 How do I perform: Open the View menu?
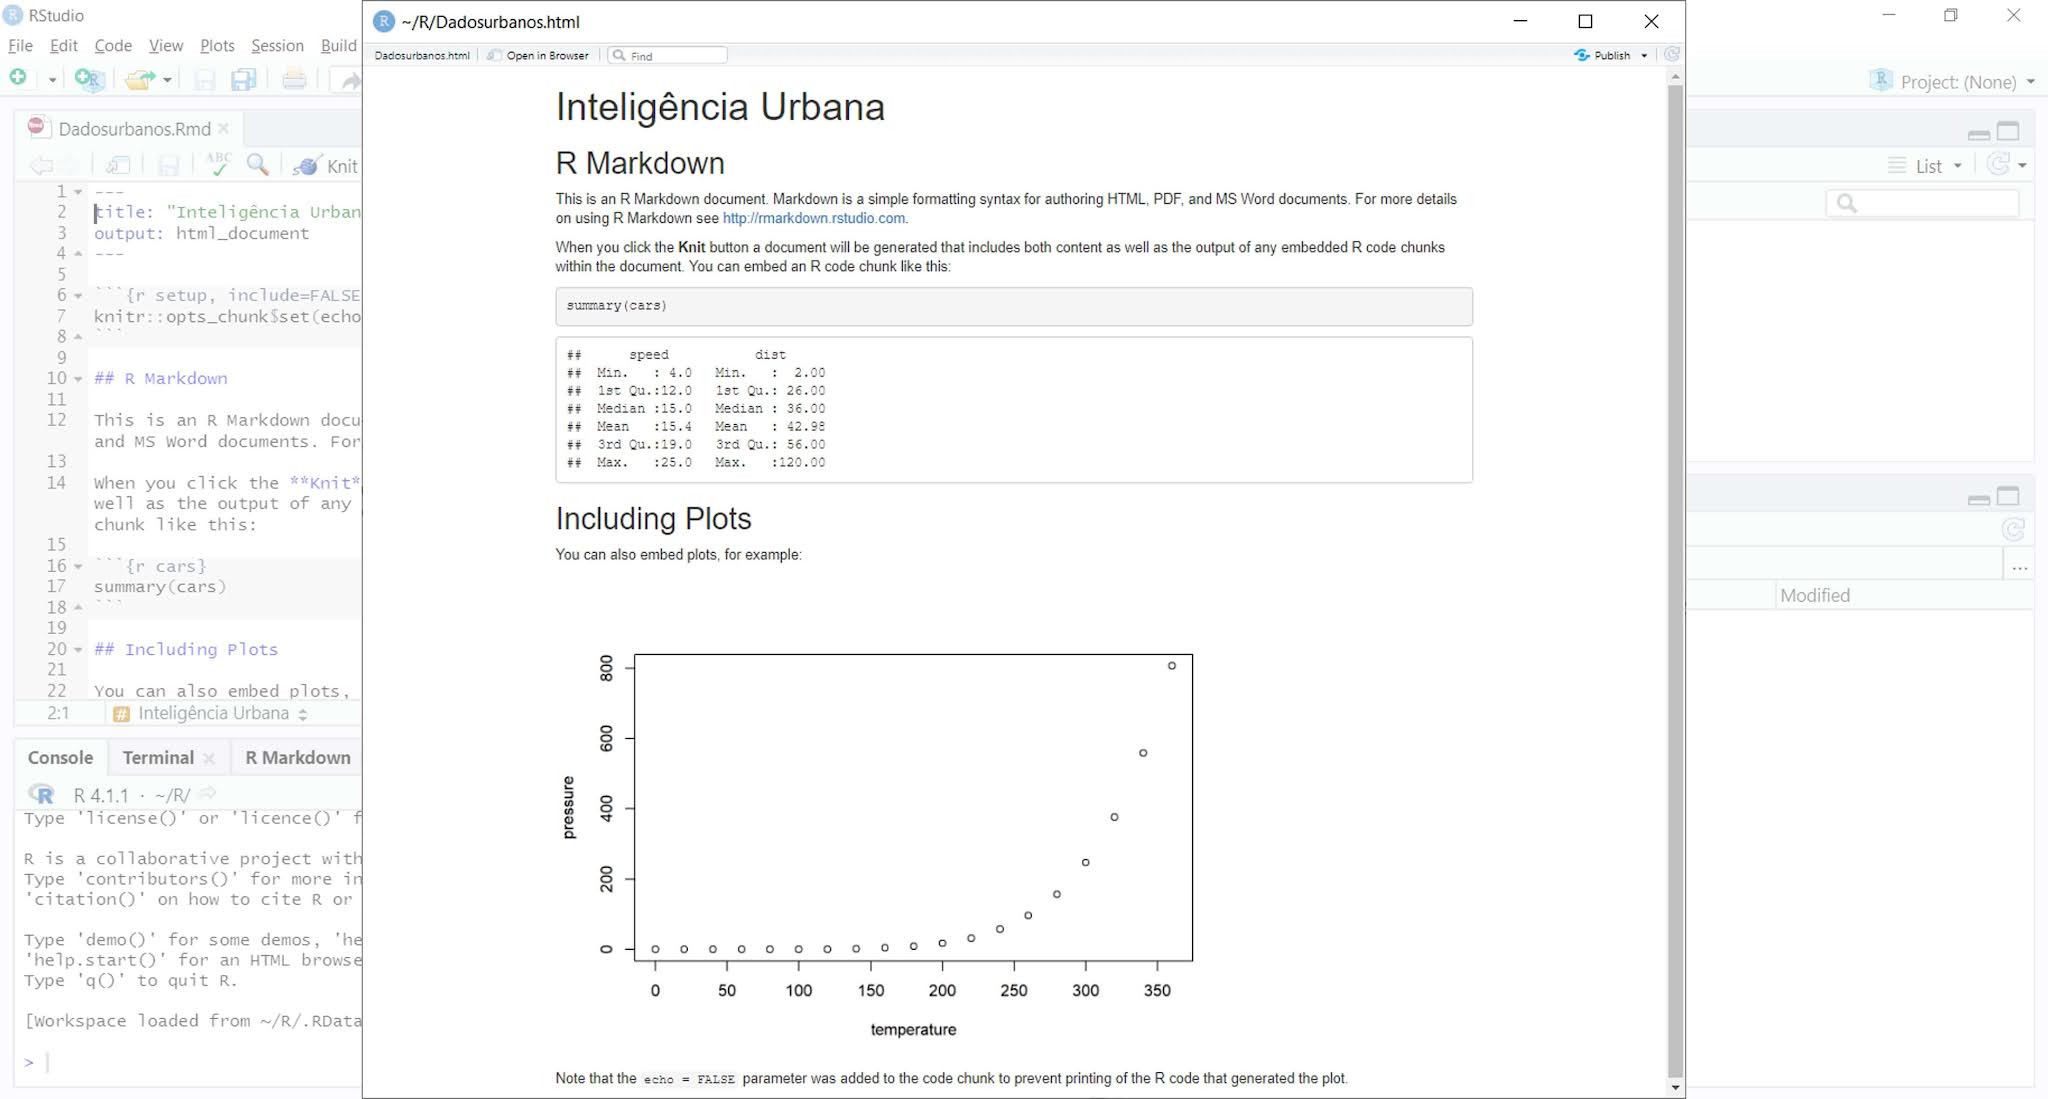pos(166,45)
